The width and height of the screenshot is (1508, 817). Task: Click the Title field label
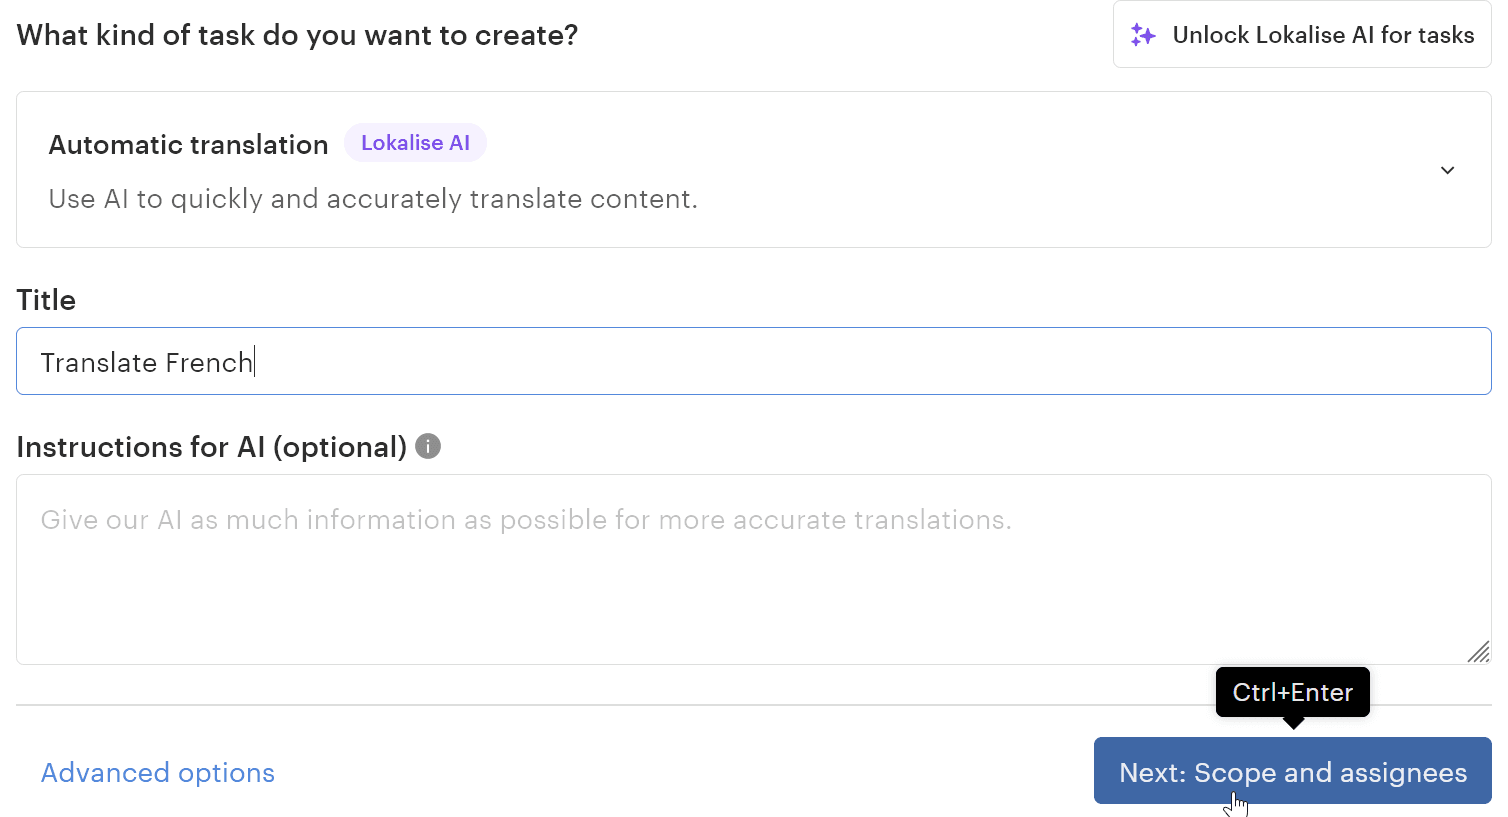coord(46,300)
